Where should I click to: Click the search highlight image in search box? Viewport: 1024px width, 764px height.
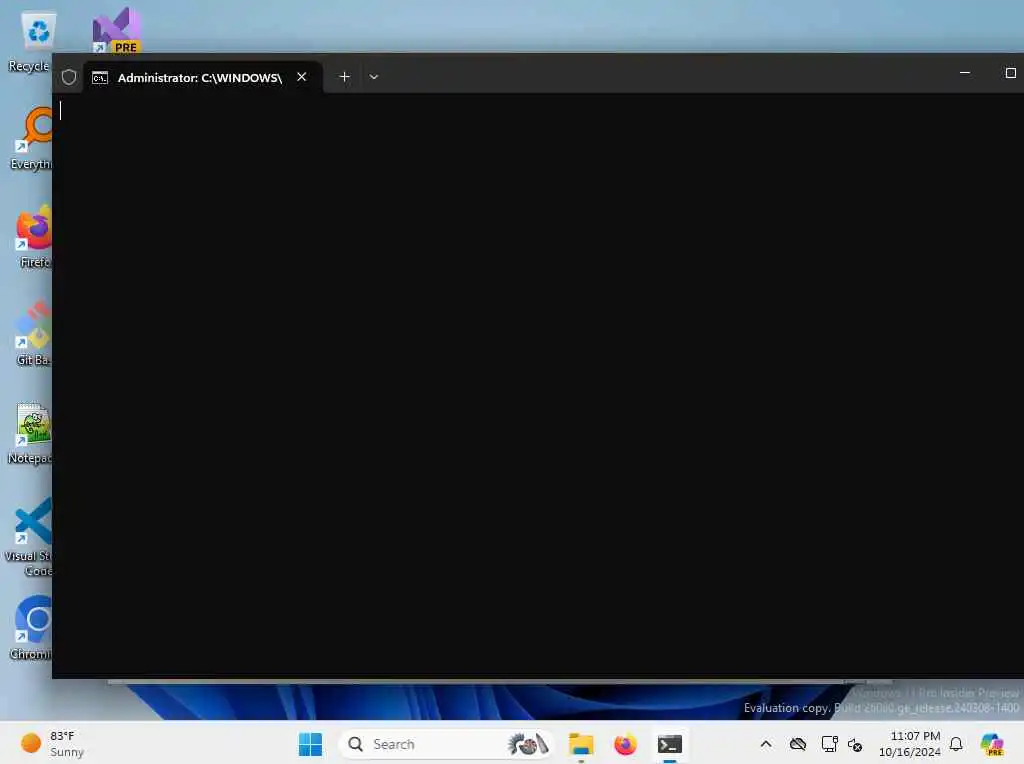(x=528, y=744)
